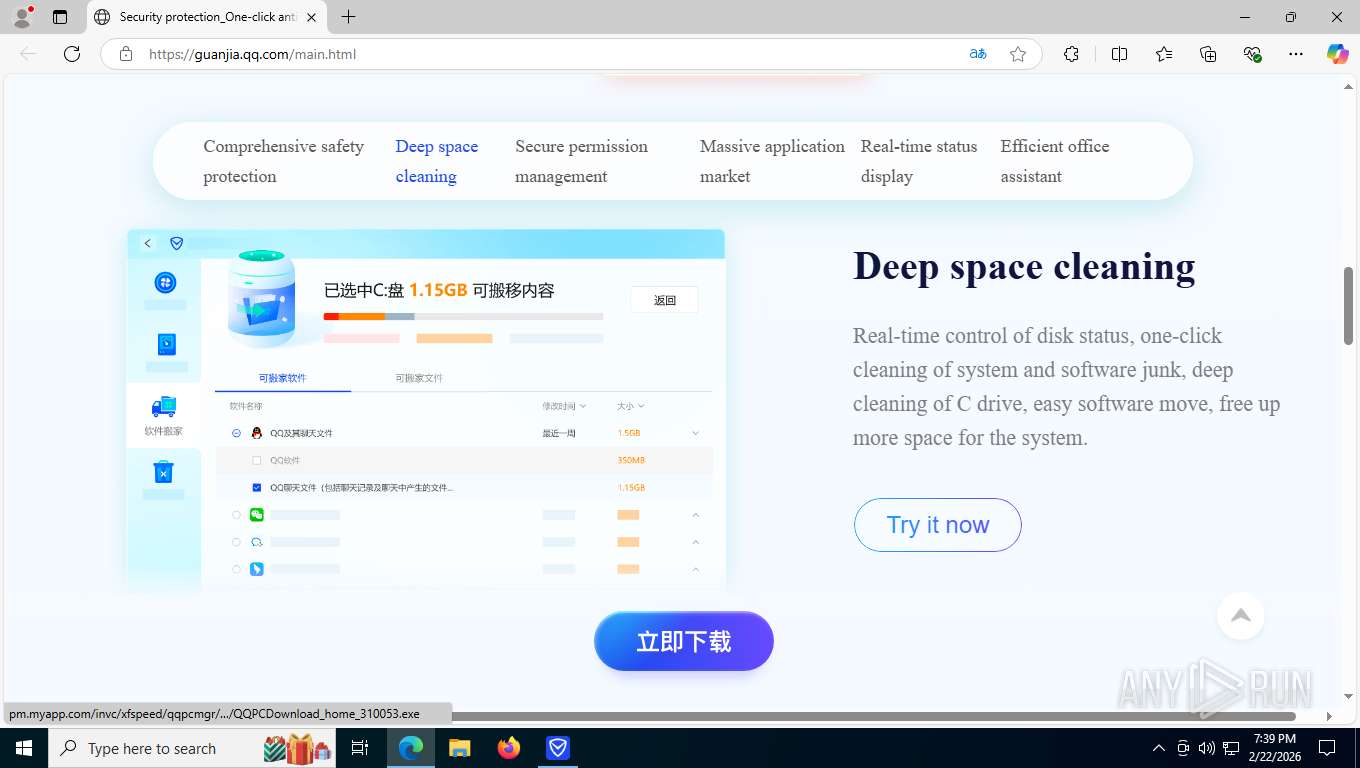This screenshot has width=1360, height=768.
Task: Click the round blue grid sidebar icon
Action: point(165,283)
